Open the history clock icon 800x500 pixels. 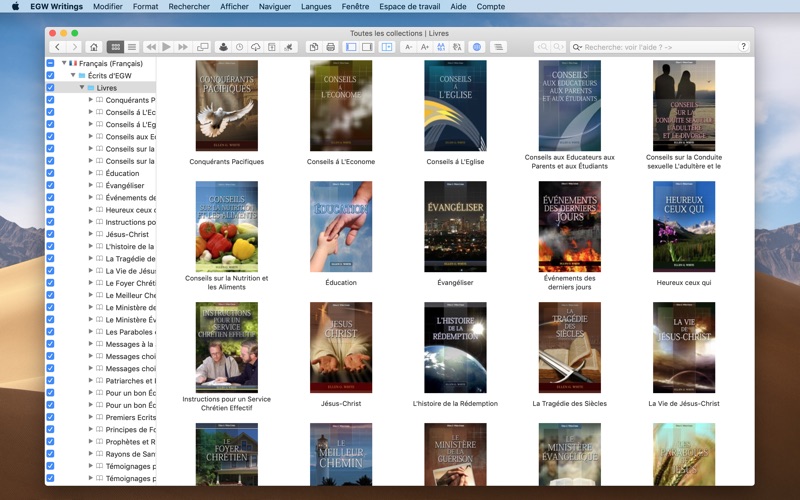click(x=239, y=47)
